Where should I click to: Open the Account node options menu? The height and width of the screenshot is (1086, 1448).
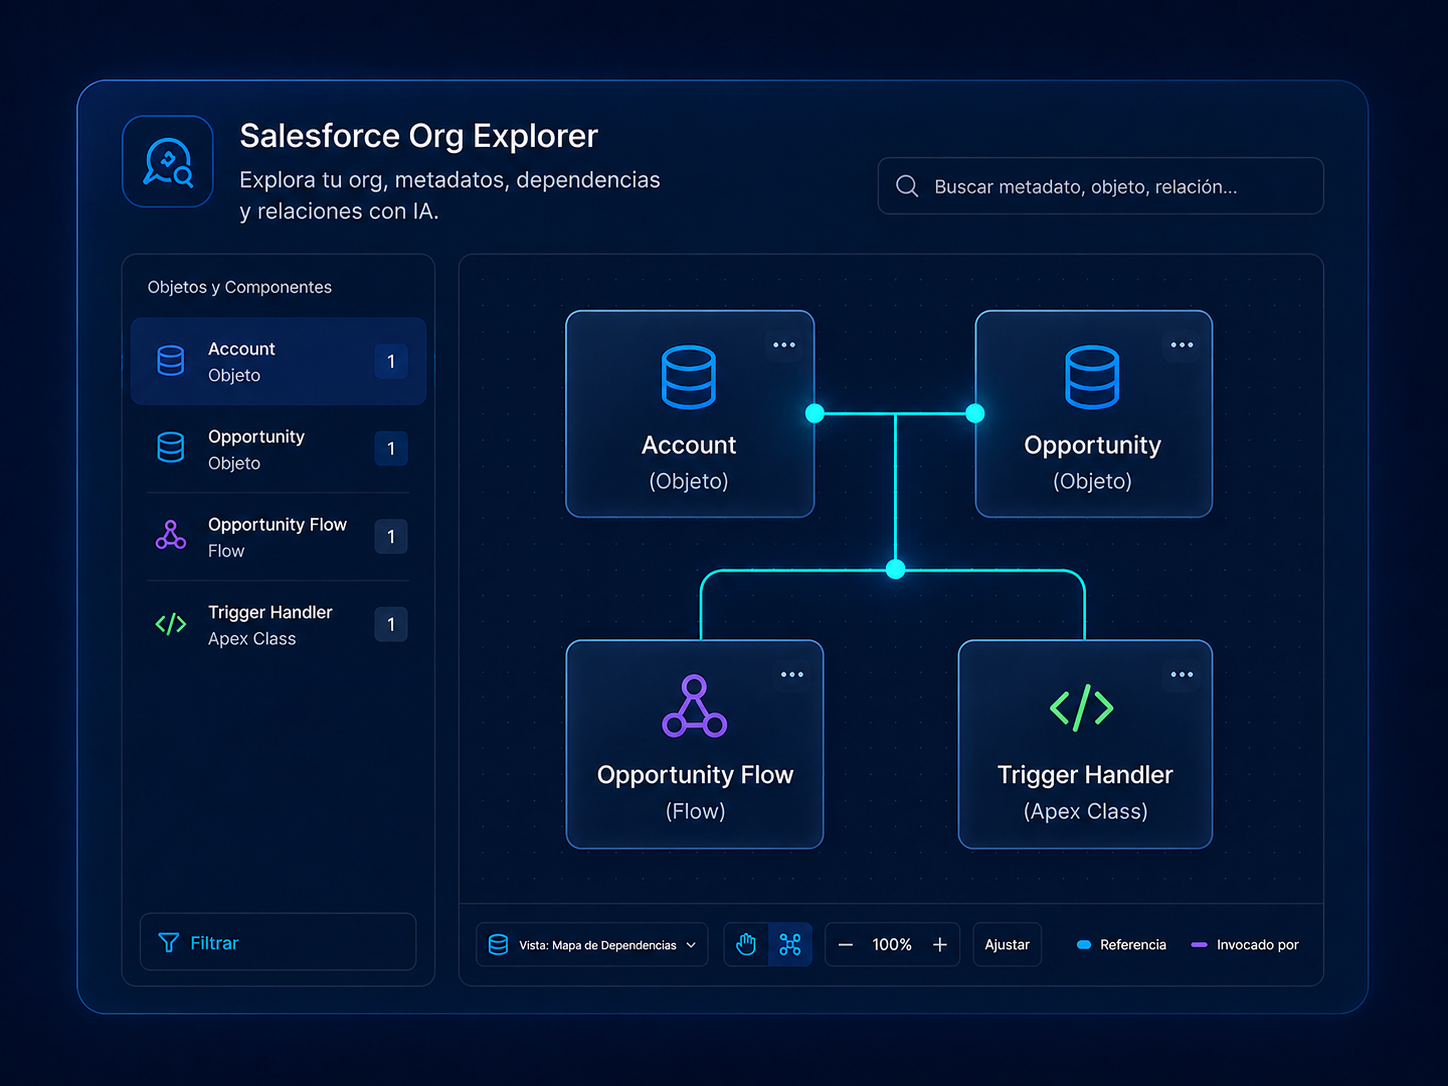(784, 345)
